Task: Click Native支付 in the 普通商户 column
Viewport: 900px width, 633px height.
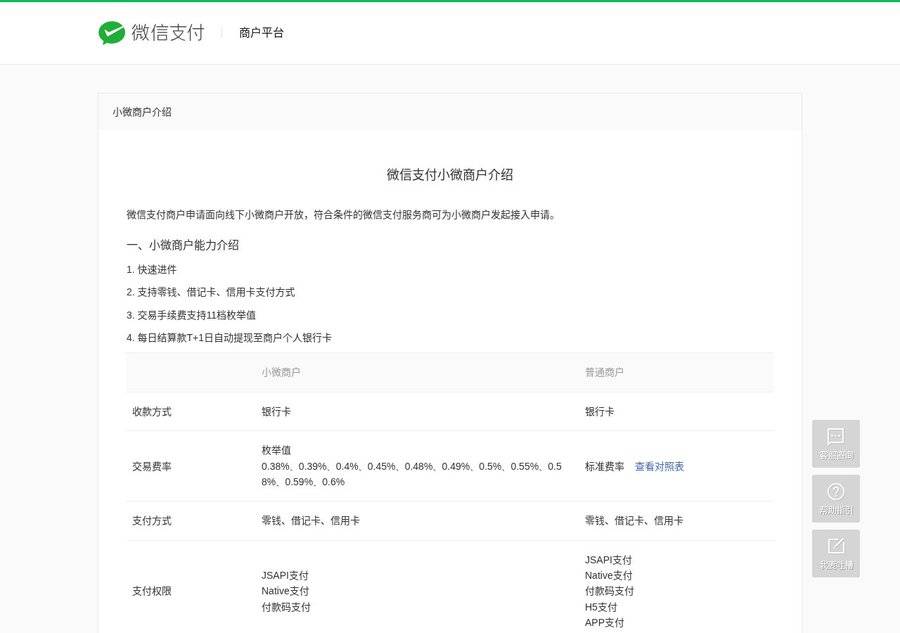Action: (x=608, y=576)
